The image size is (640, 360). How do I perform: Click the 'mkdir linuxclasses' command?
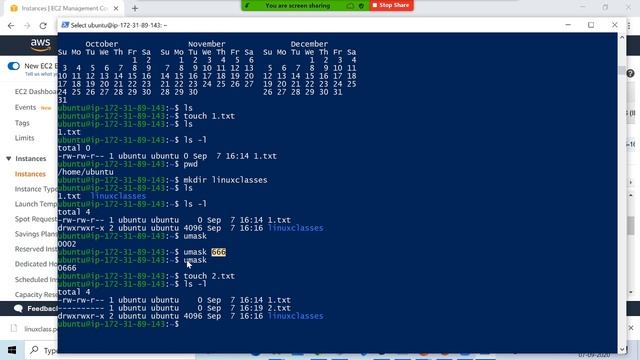tap(225, 180)
